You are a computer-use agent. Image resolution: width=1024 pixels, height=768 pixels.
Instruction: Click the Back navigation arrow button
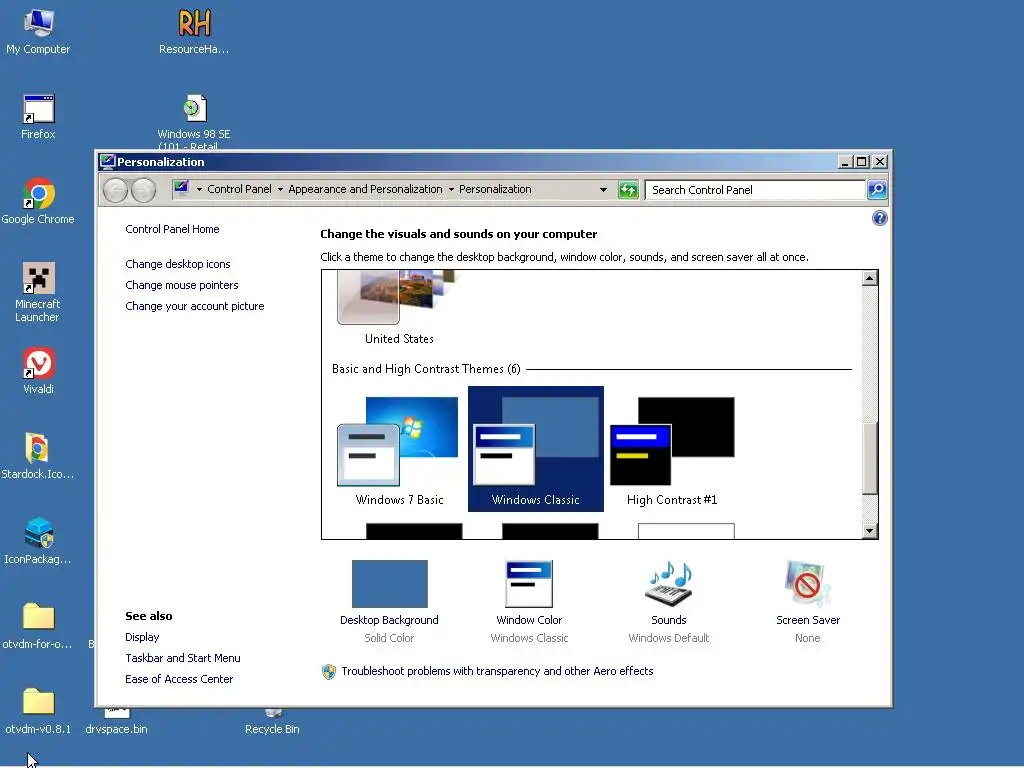[x=116, y=190]
